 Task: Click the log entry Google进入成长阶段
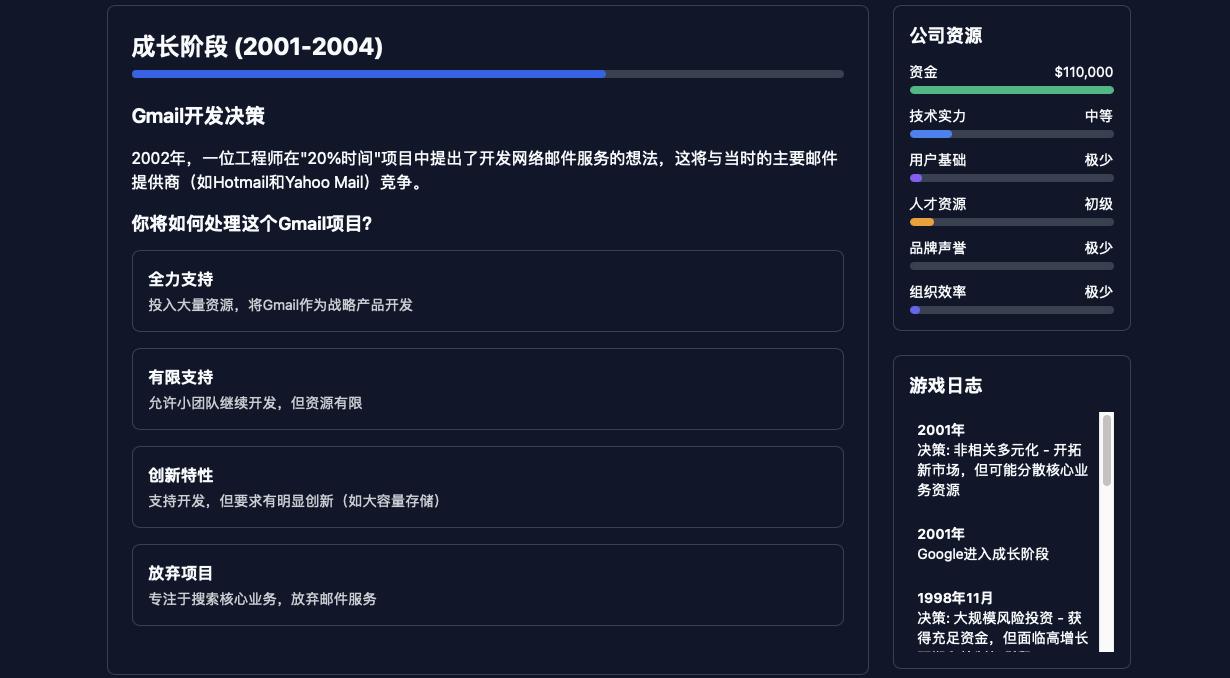point(983,554)
